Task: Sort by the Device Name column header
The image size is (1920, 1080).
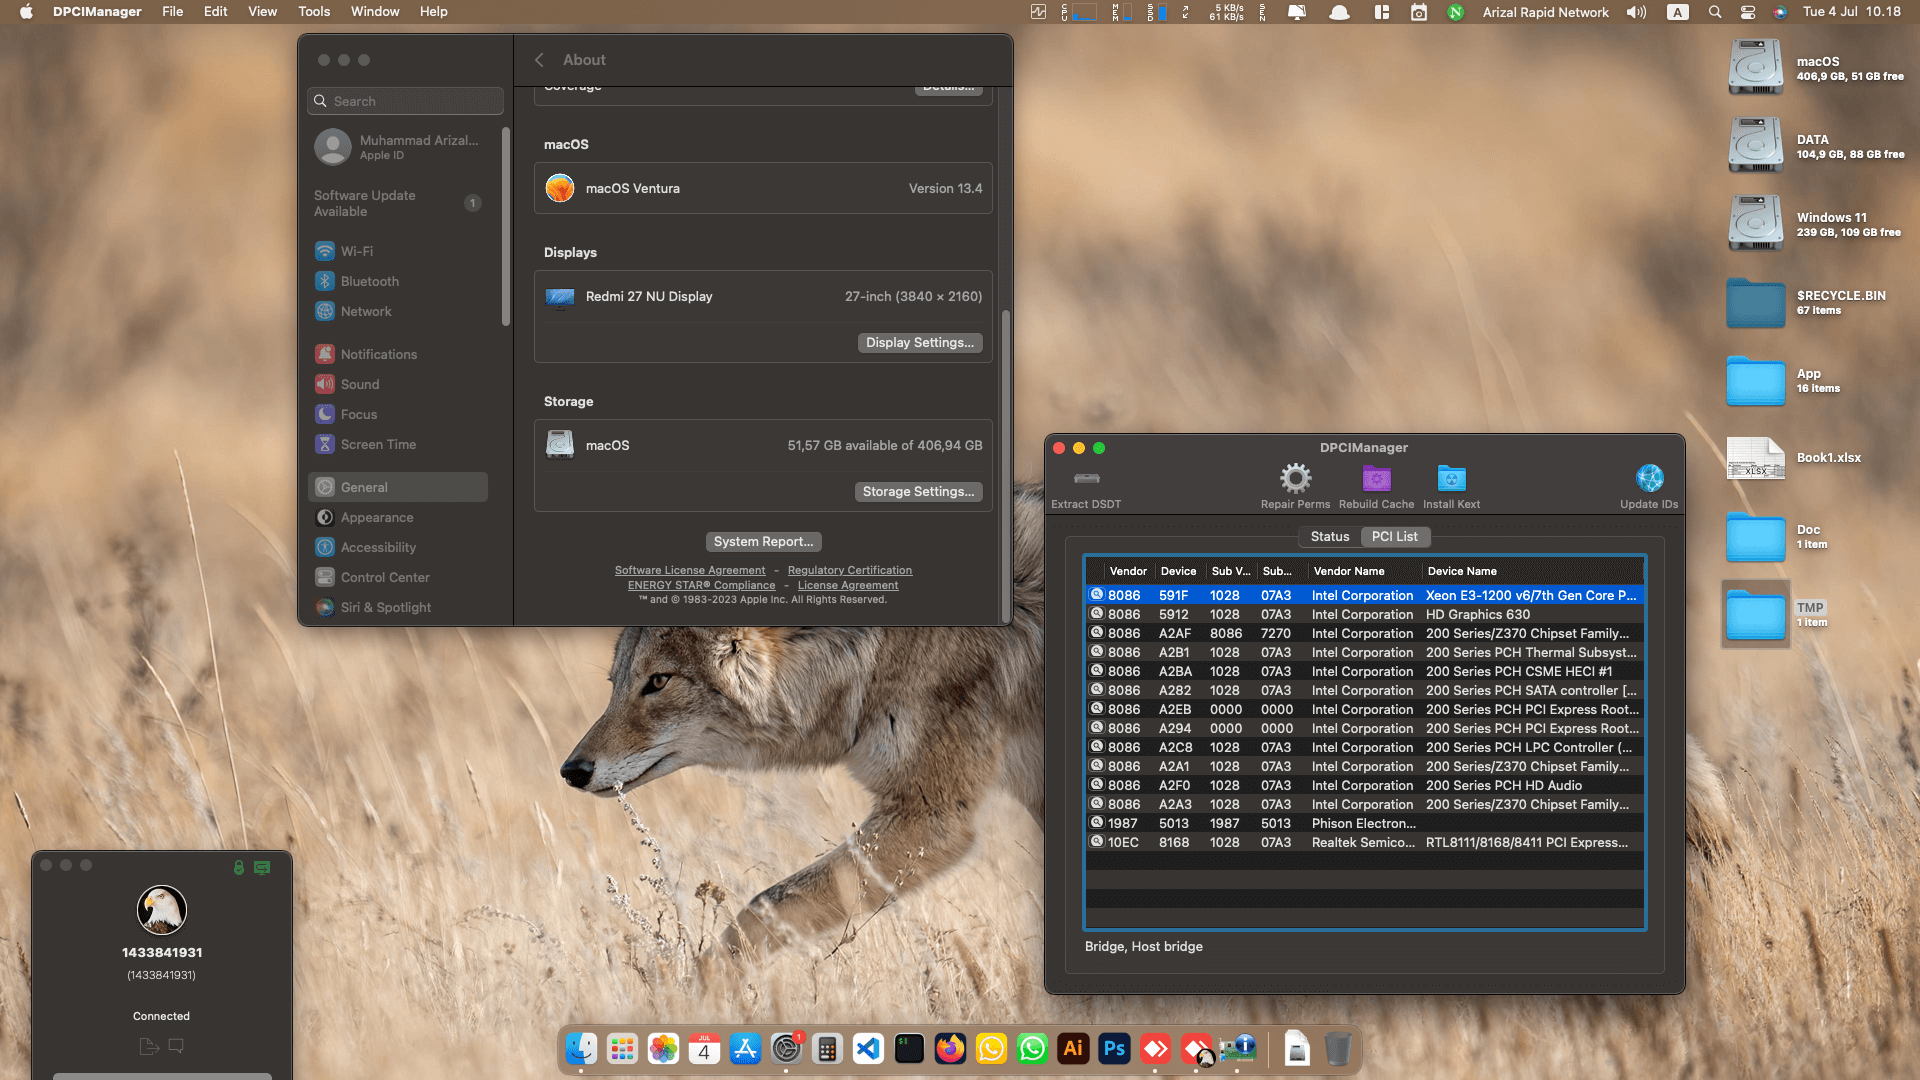Action: point(1533,571)
